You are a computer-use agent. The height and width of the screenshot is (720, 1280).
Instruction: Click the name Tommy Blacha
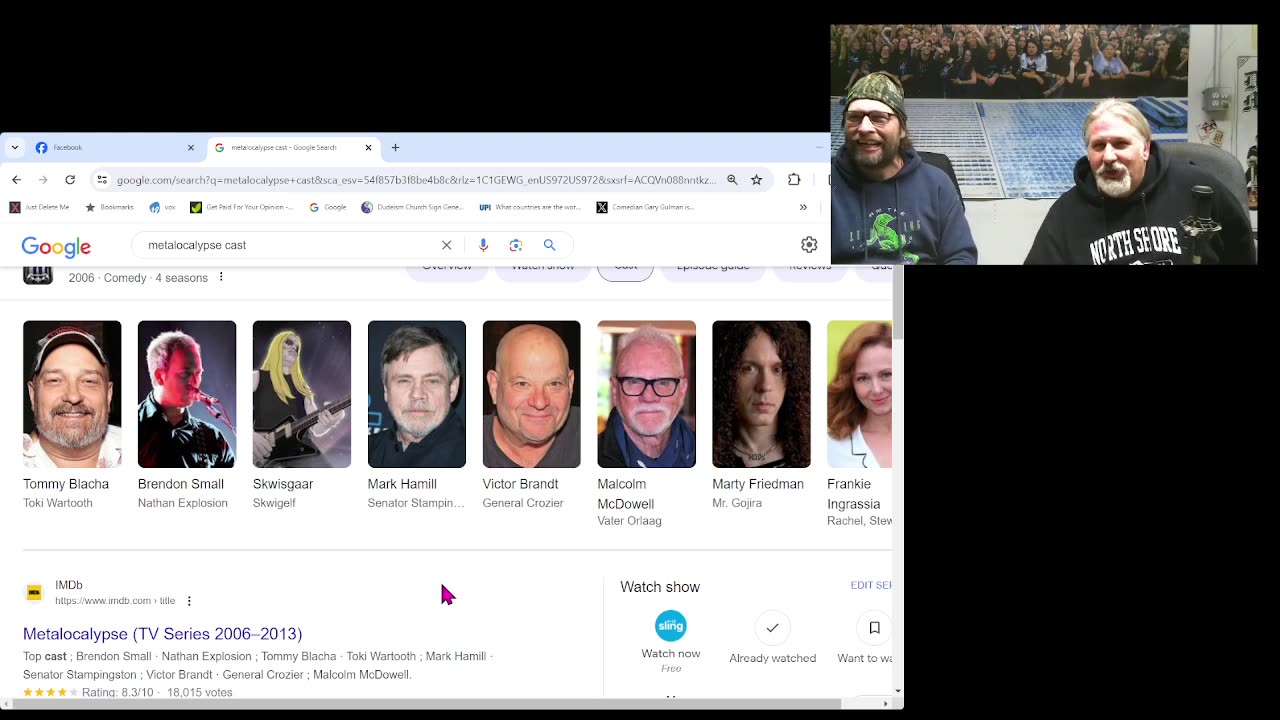(66, 484)
